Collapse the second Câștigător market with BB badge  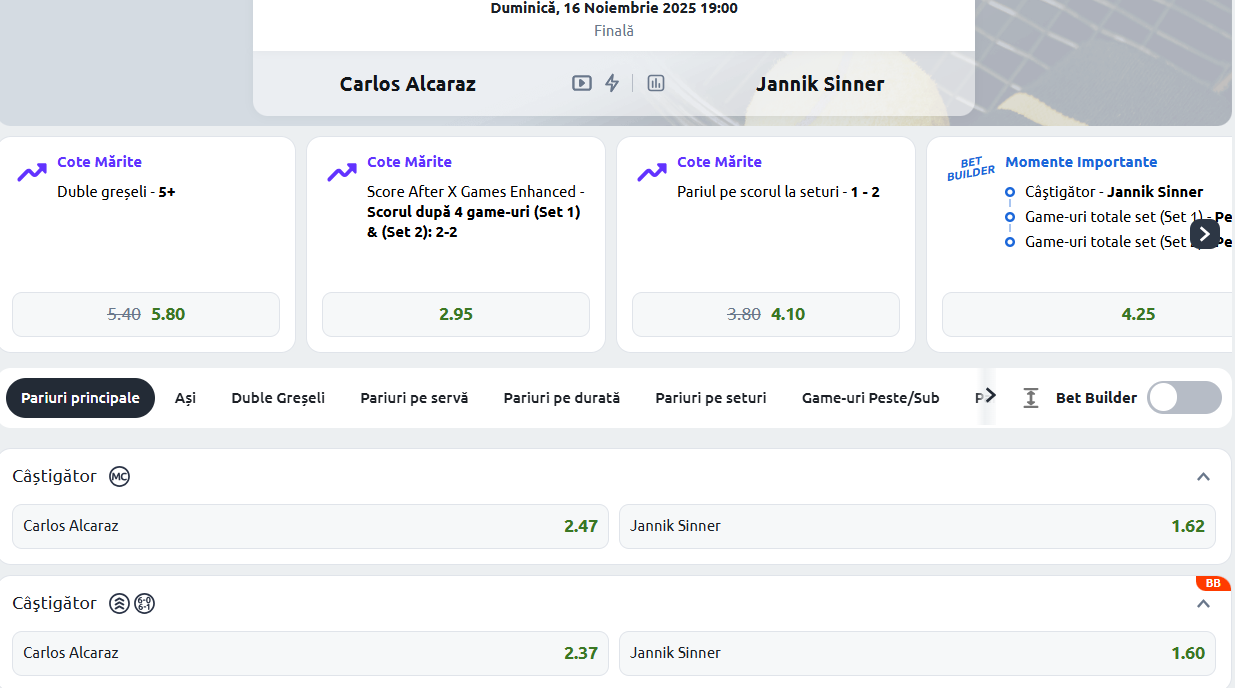point(1203,604)
